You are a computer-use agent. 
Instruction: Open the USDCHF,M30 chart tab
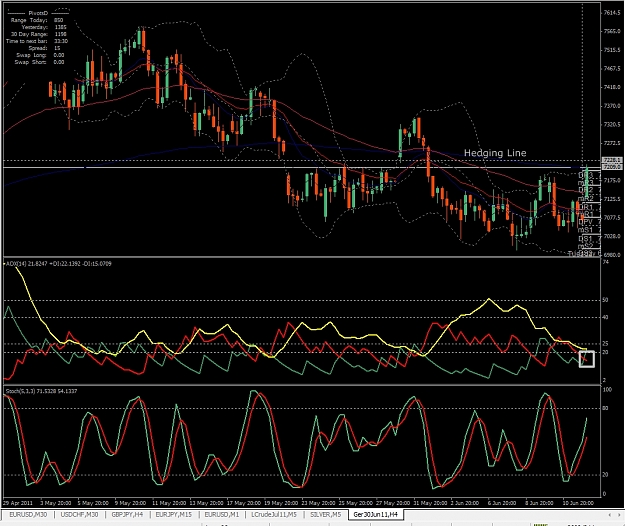pos(79,514)
